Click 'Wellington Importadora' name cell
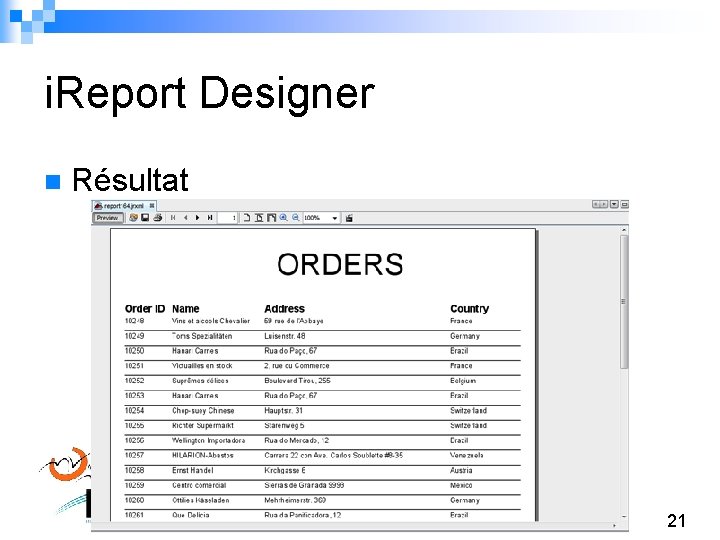 tap(208, 440)
